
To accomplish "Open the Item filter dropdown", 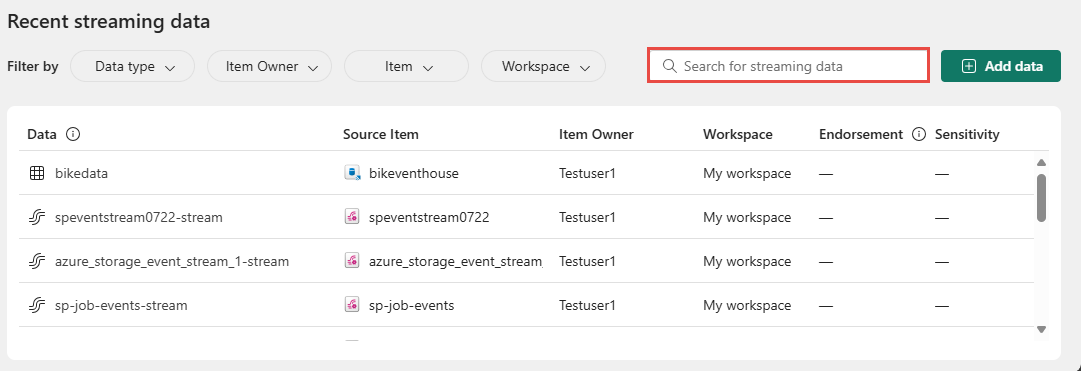I will tap(407, 66).
